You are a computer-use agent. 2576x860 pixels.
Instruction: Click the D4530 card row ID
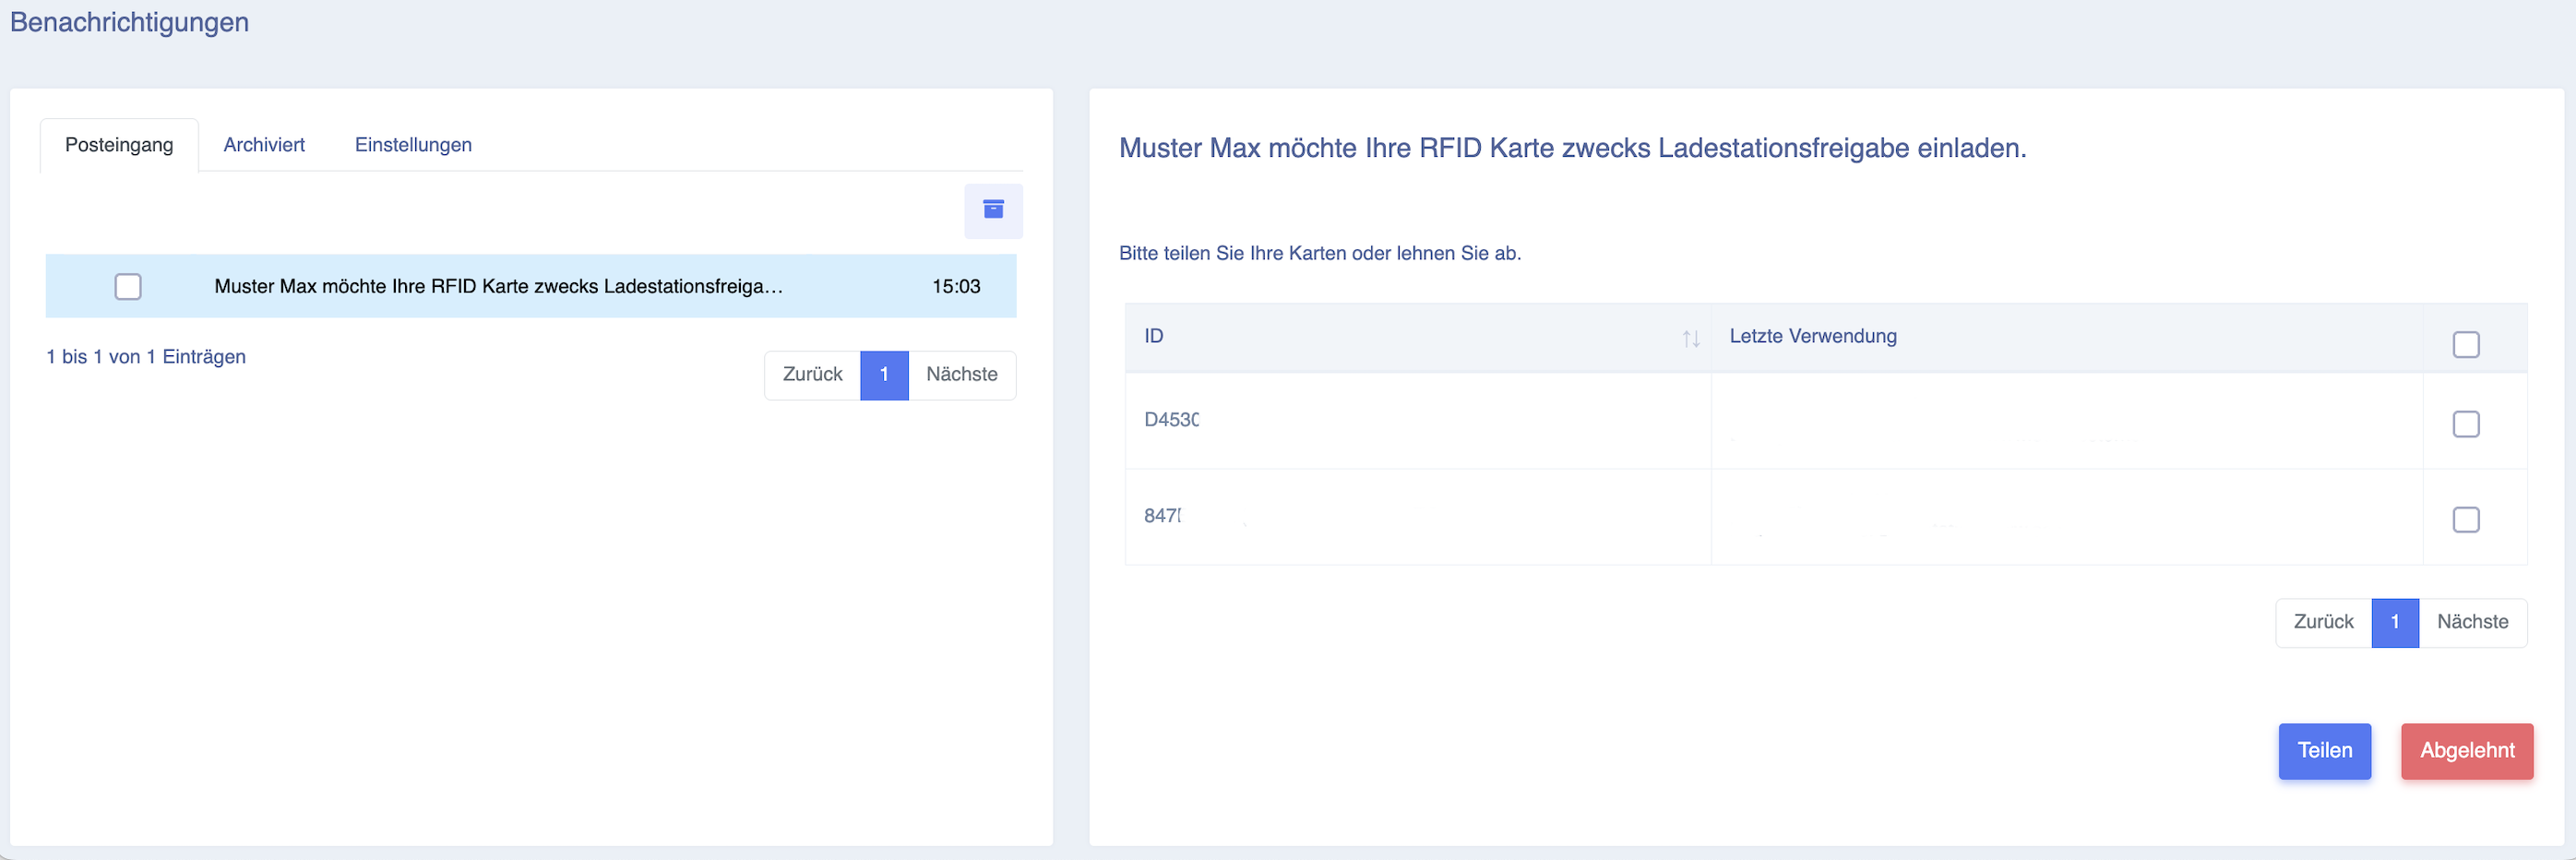pyautogui.click(x=1171, y=420)
